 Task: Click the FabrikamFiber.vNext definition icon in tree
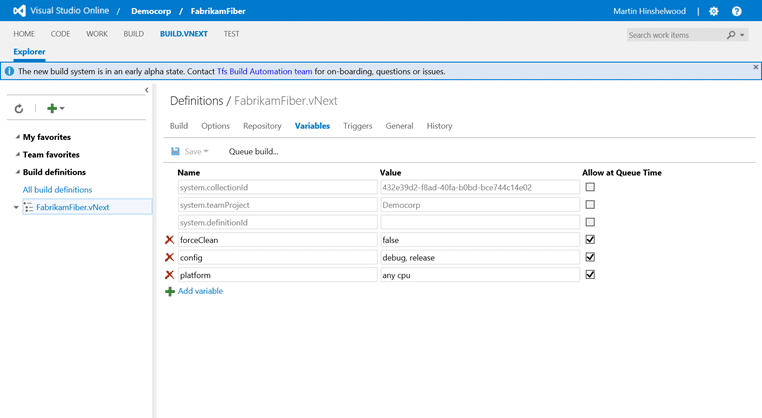click(29, 207)
